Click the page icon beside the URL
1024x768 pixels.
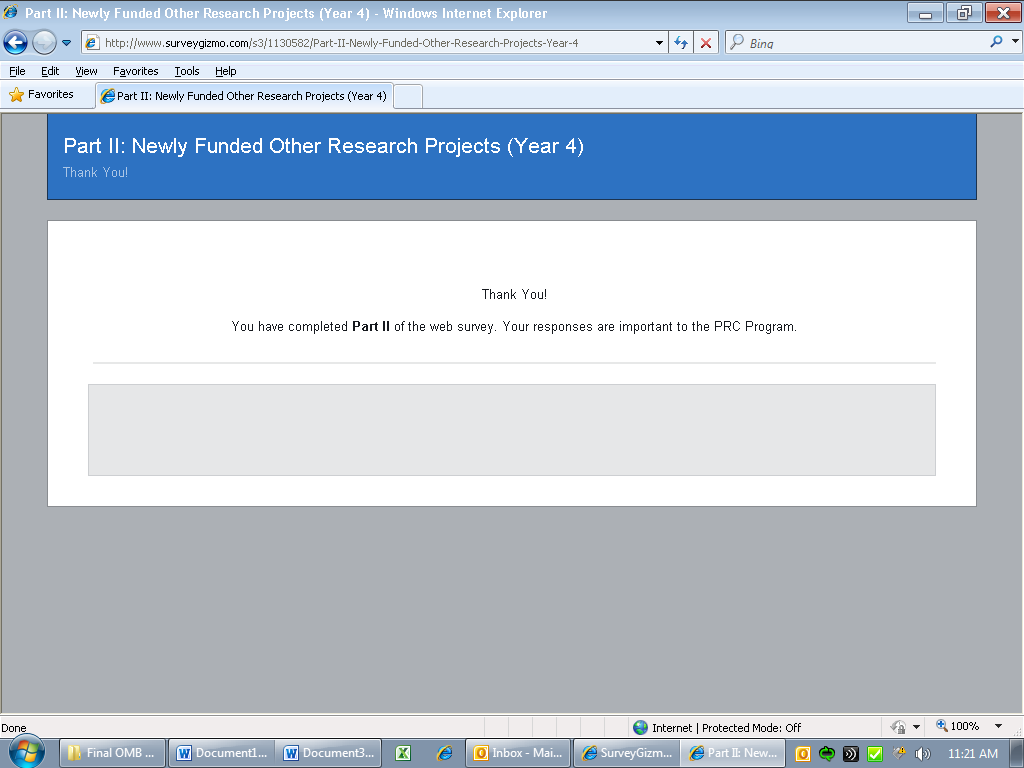(x=92, y=43)
